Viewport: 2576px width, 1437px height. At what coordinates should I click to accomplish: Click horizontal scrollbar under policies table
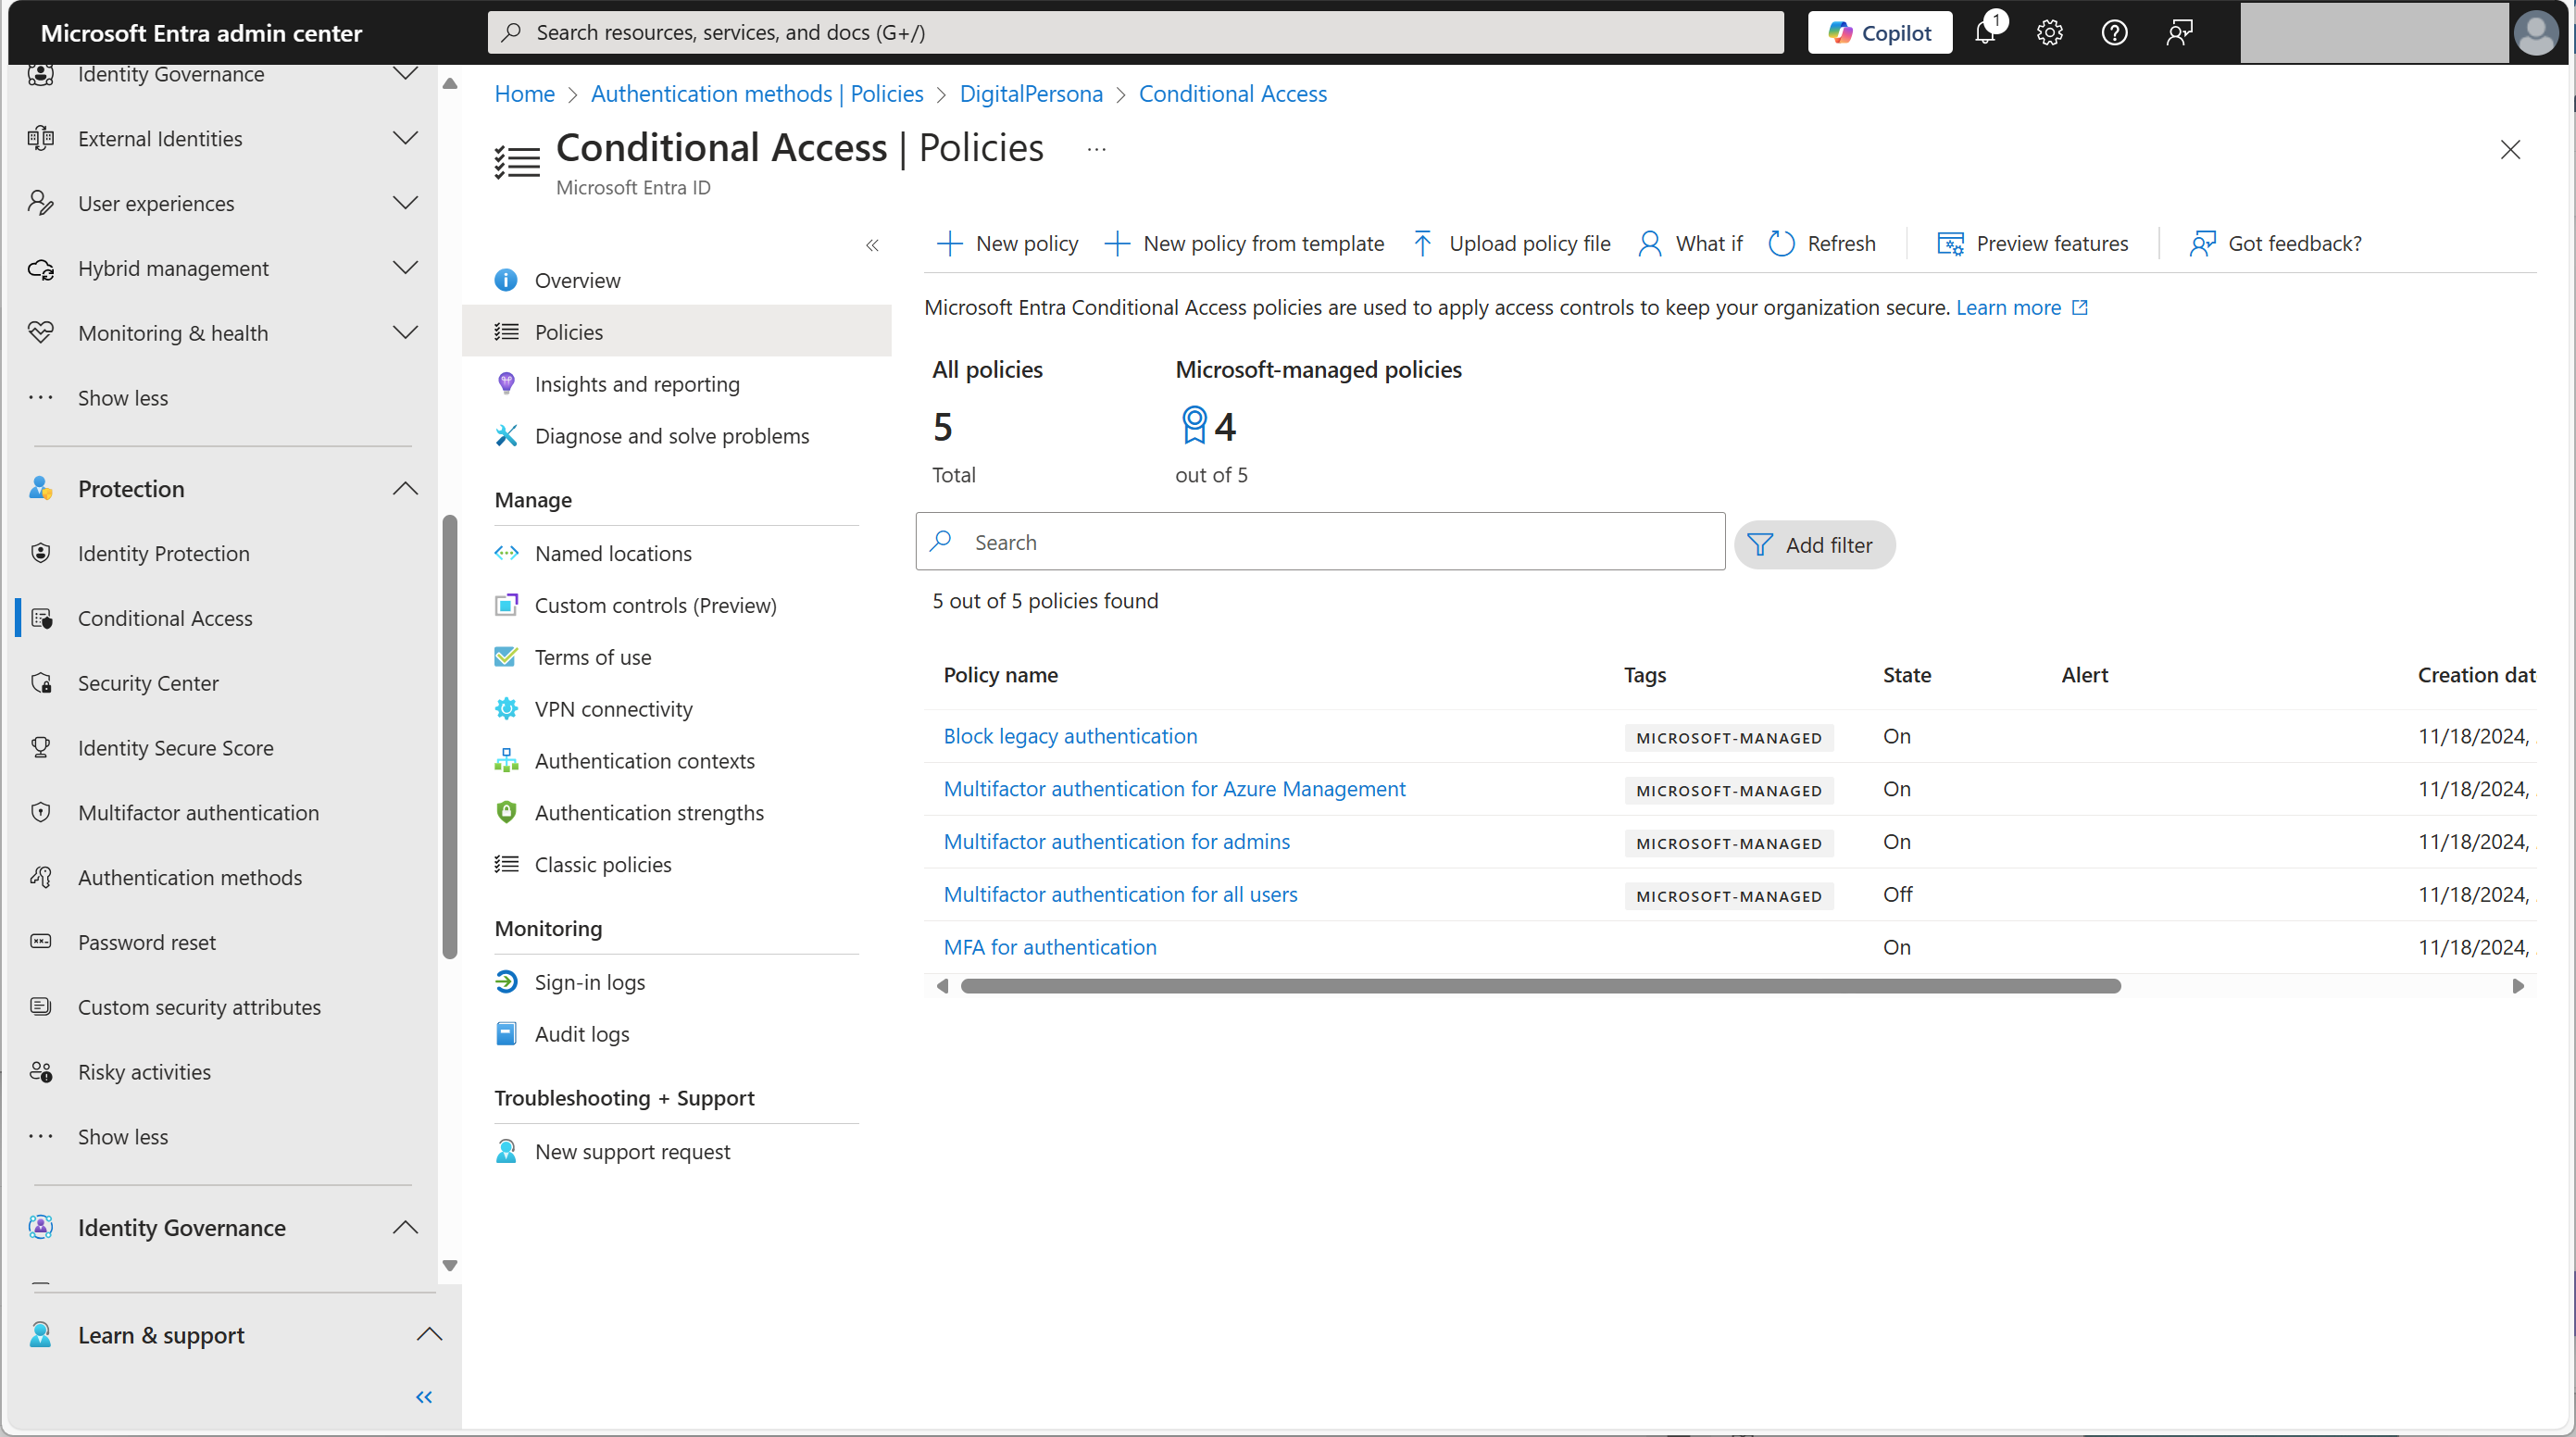coord(1540,986)
